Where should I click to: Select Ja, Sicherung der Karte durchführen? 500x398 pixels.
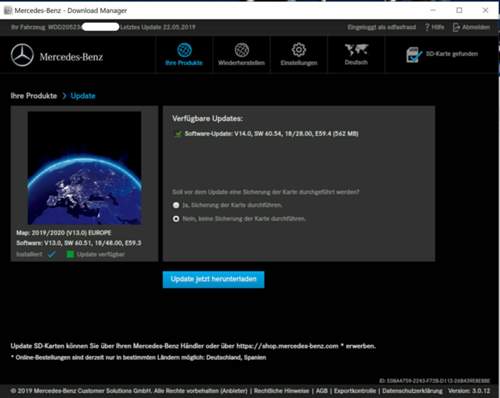coord(176,205)
